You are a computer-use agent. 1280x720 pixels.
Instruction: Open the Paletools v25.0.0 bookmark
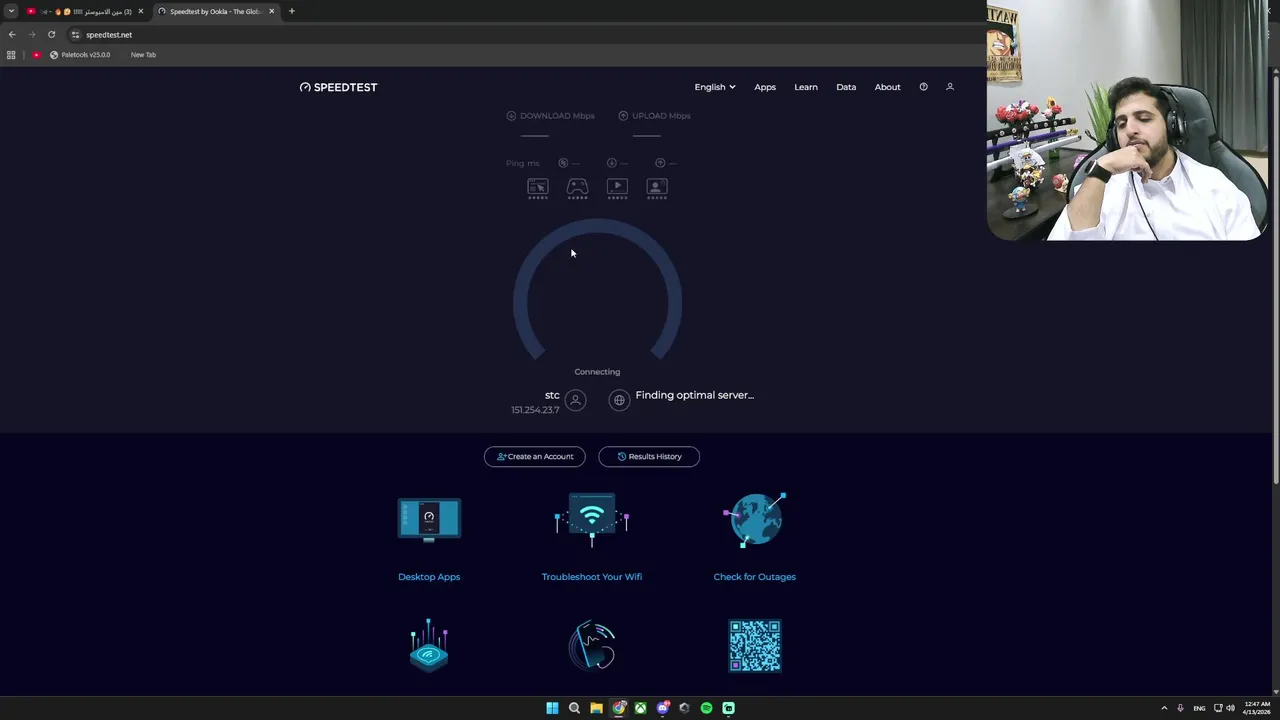[80, 55]
